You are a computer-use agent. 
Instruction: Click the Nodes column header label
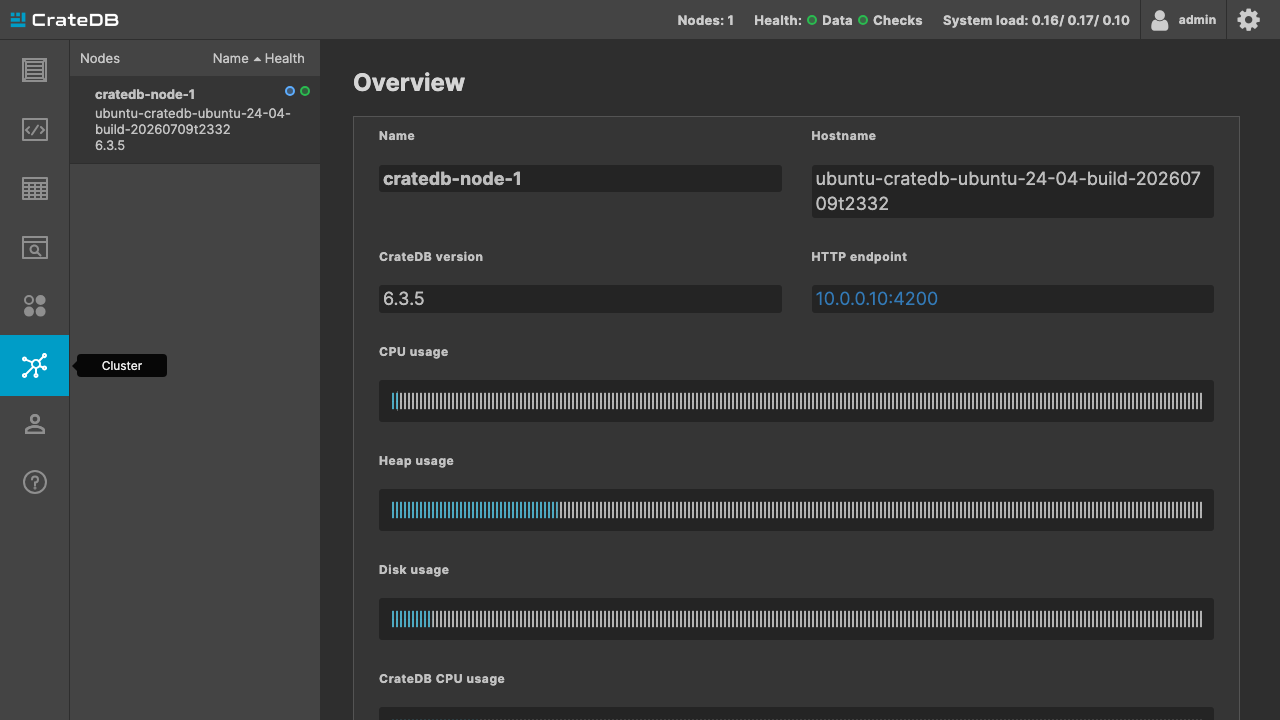pos(100,58)
